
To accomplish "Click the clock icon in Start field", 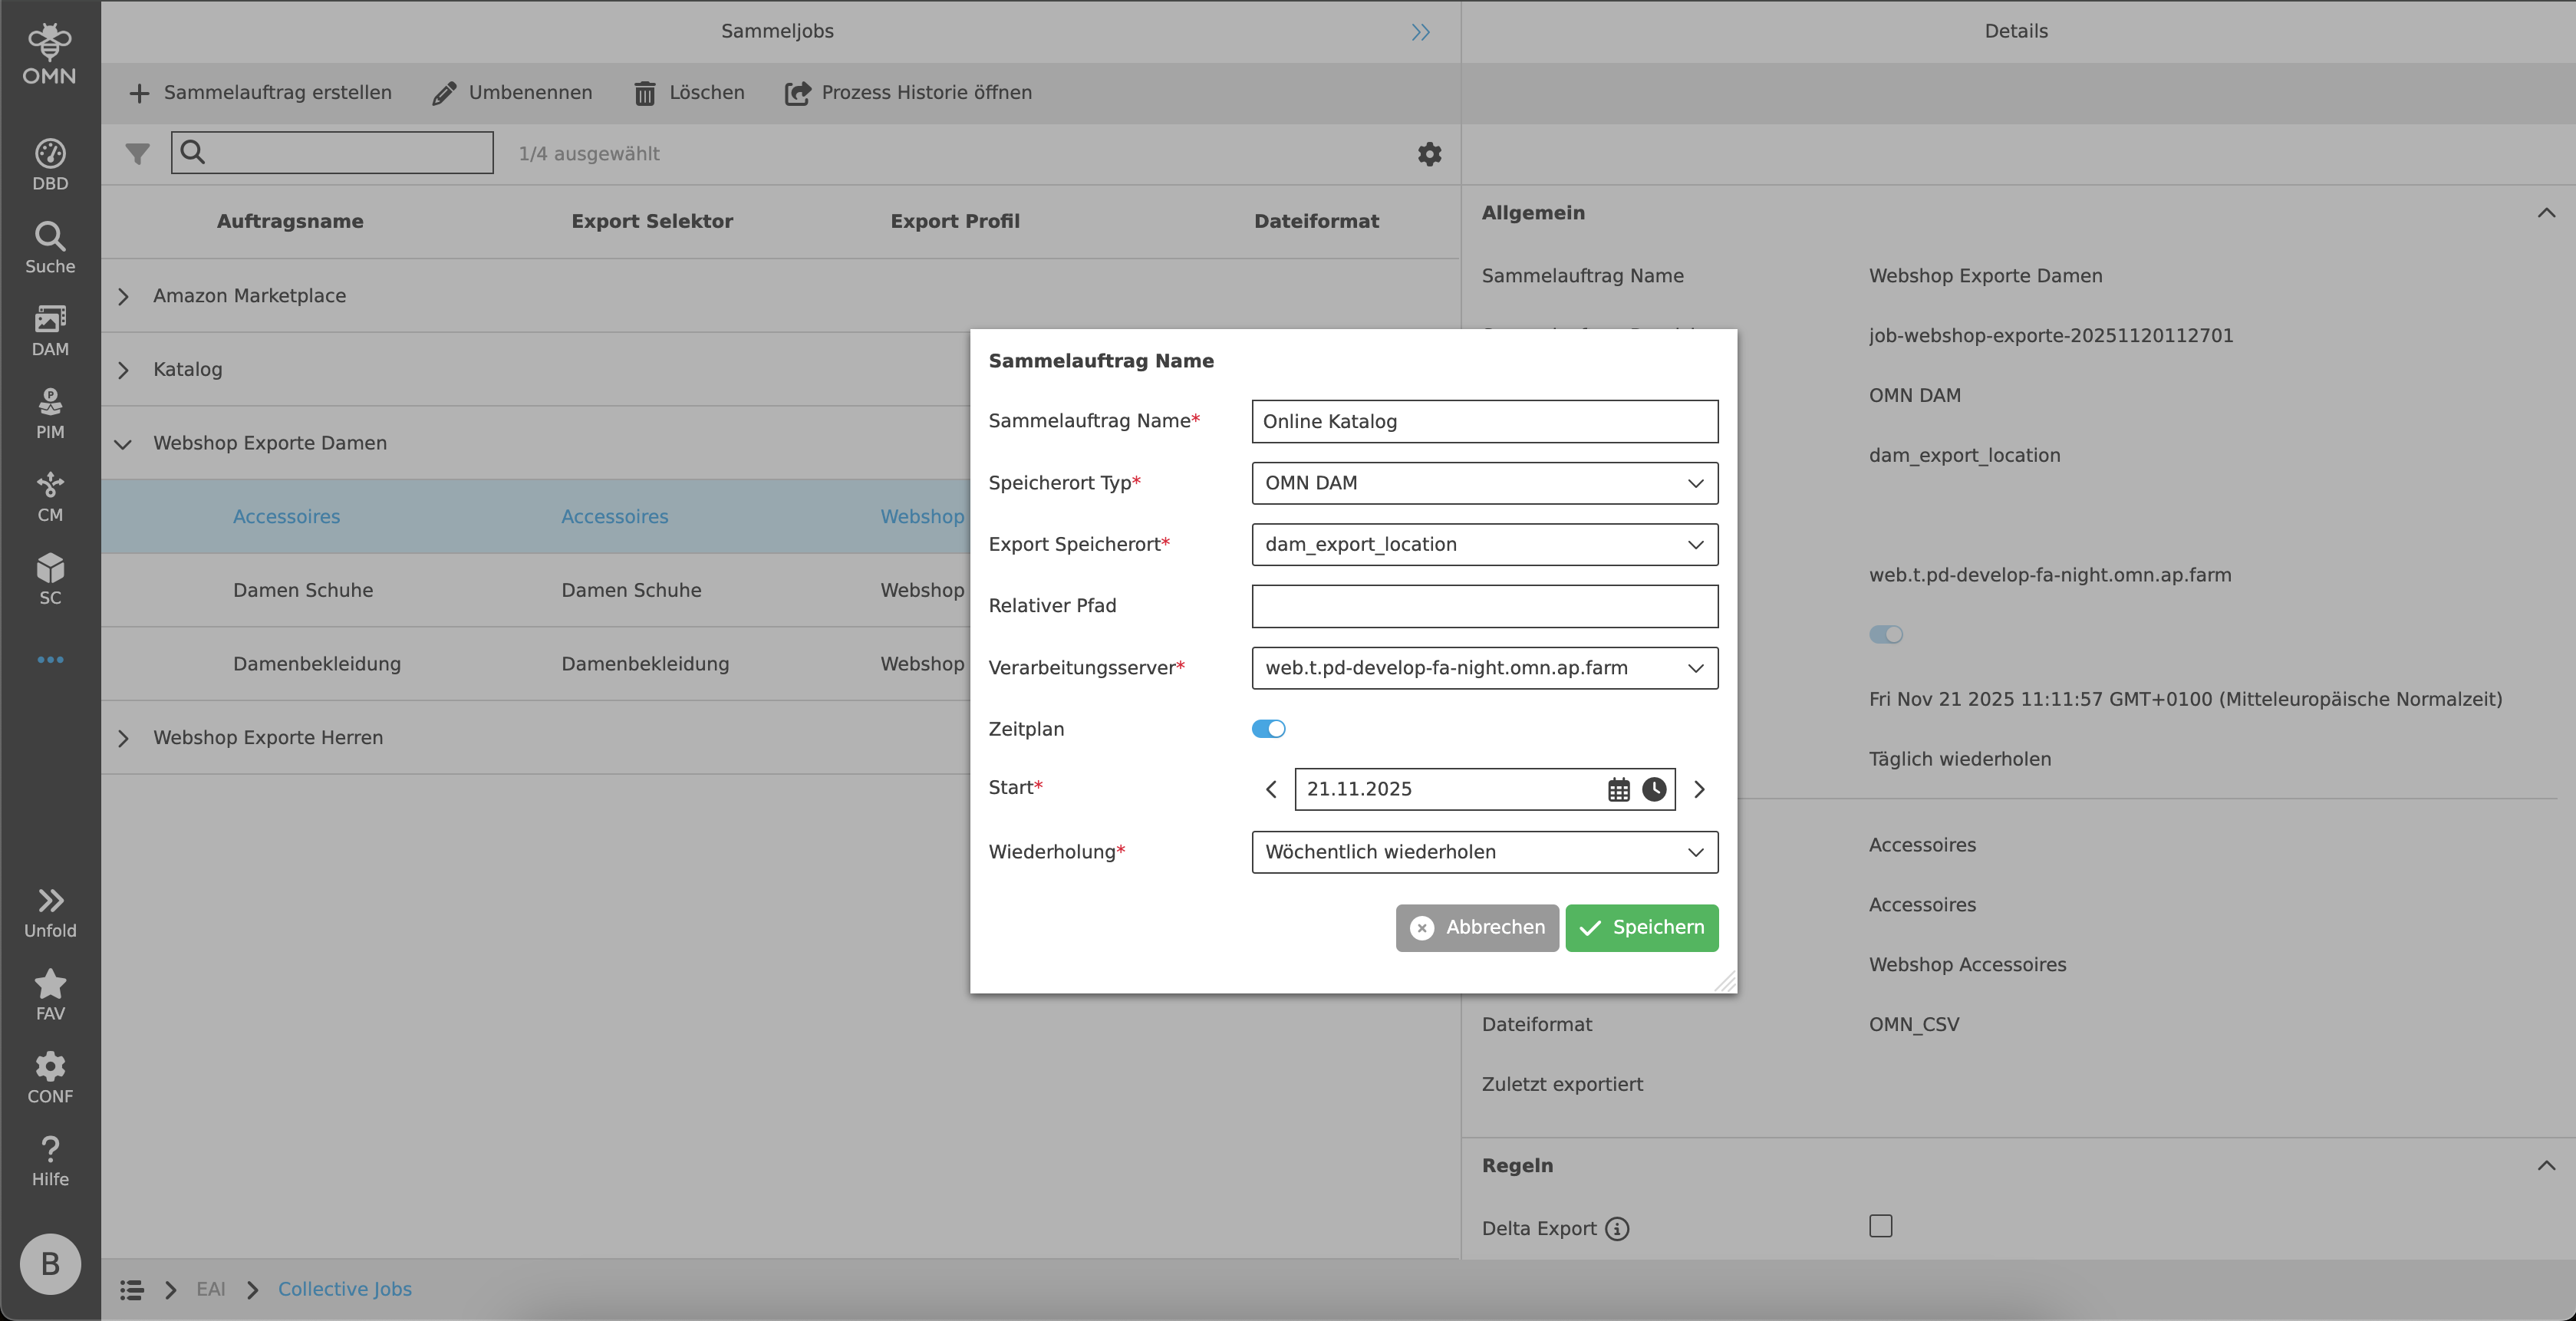I will click(1654, 790).
